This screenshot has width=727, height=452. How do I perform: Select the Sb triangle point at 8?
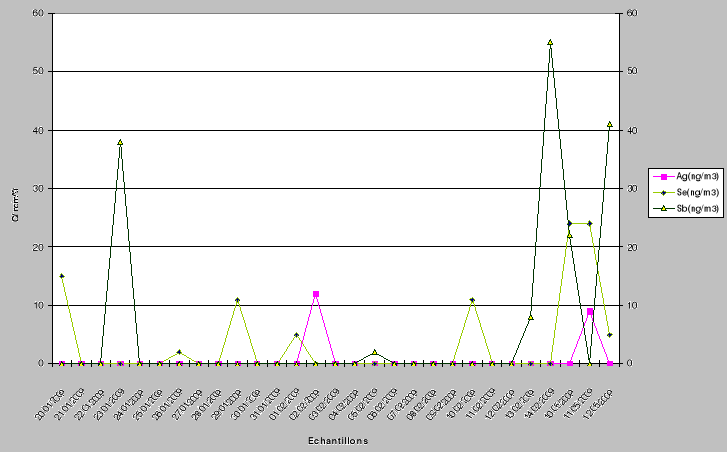pos(531,318)
